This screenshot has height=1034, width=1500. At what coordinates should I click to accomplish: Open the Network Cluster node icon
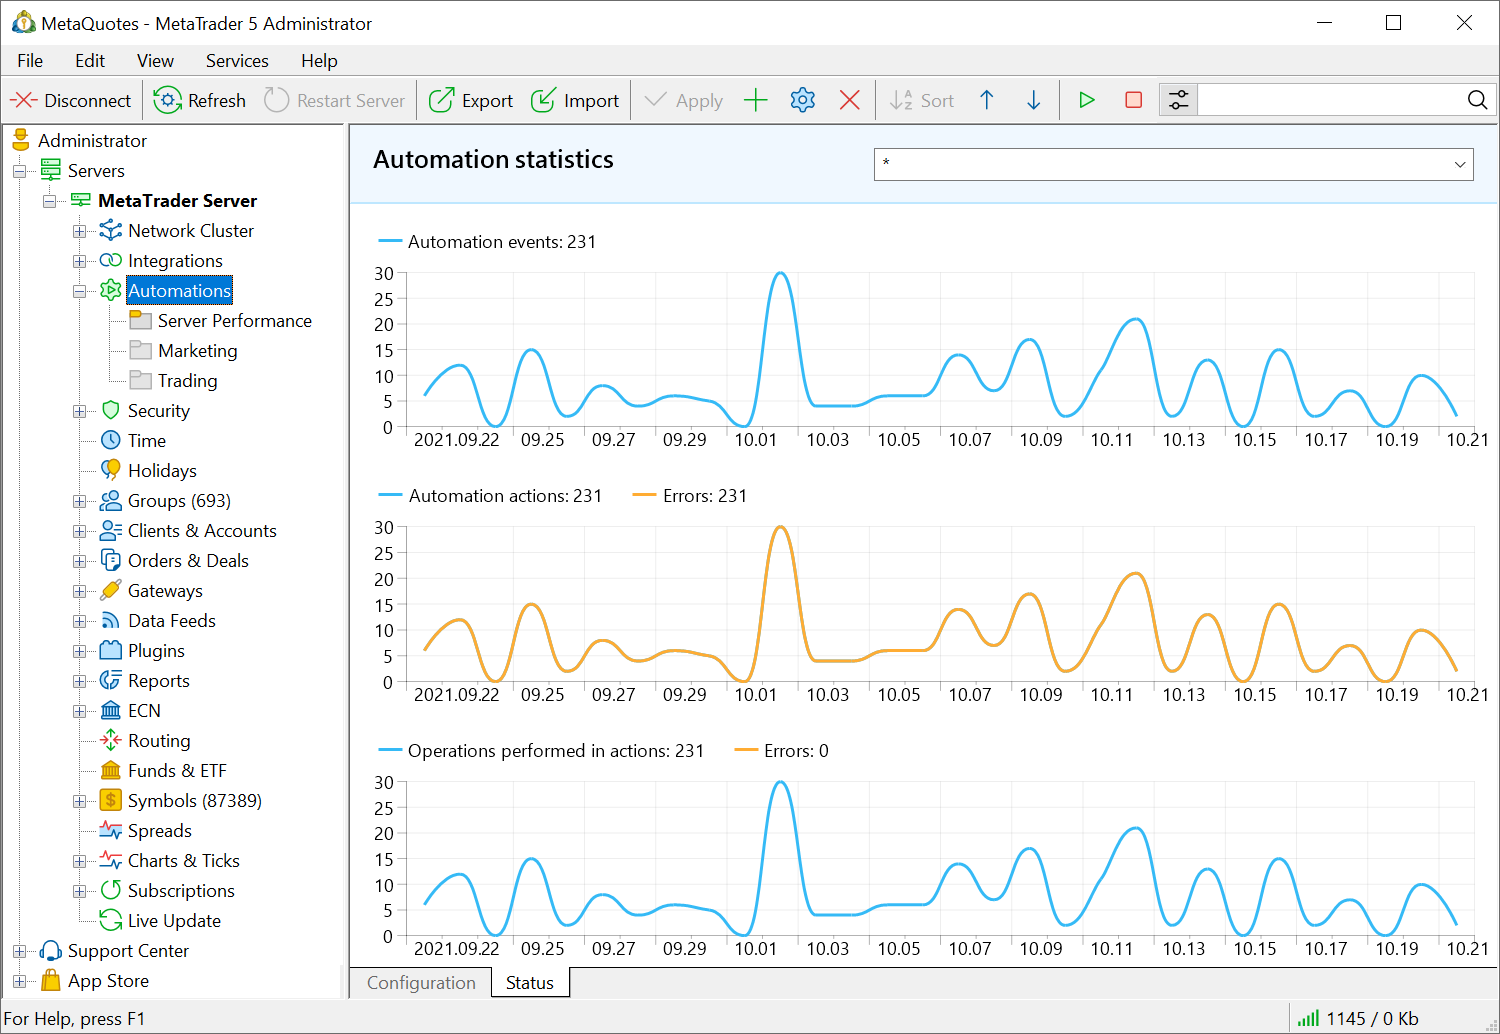point(111,231)
